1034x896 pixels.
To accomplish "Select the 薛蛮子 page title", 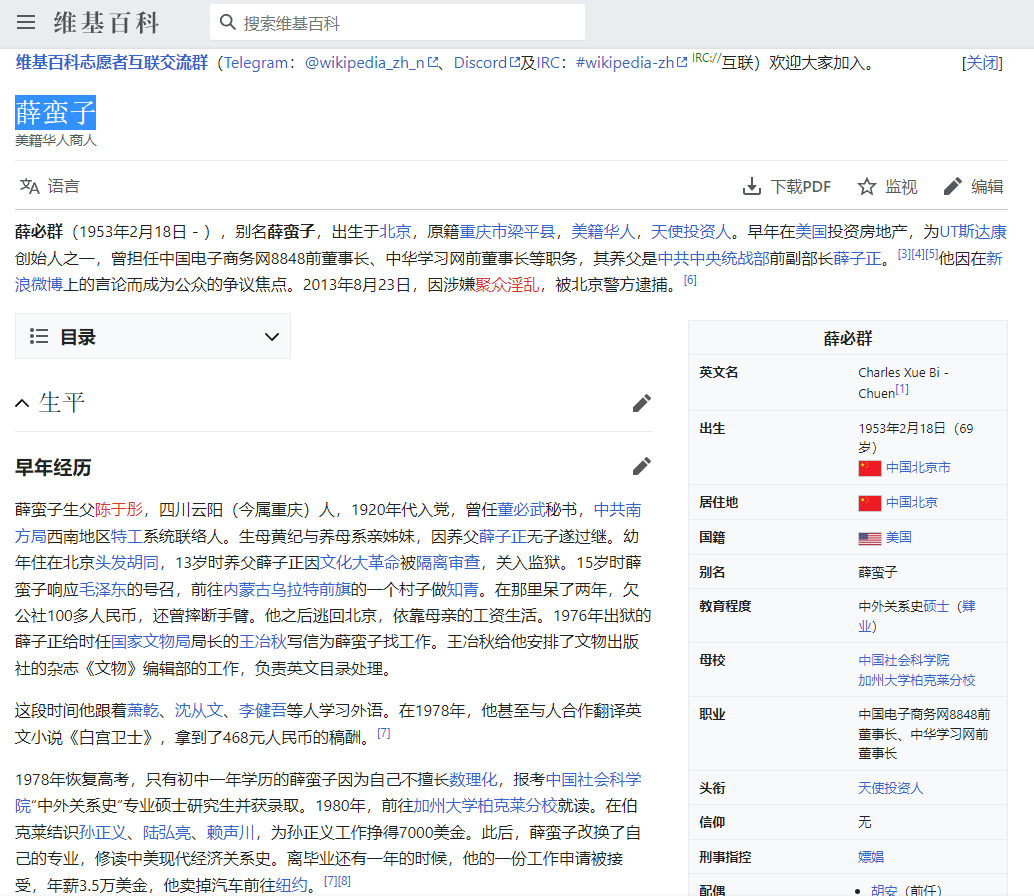I will [55, 113].
